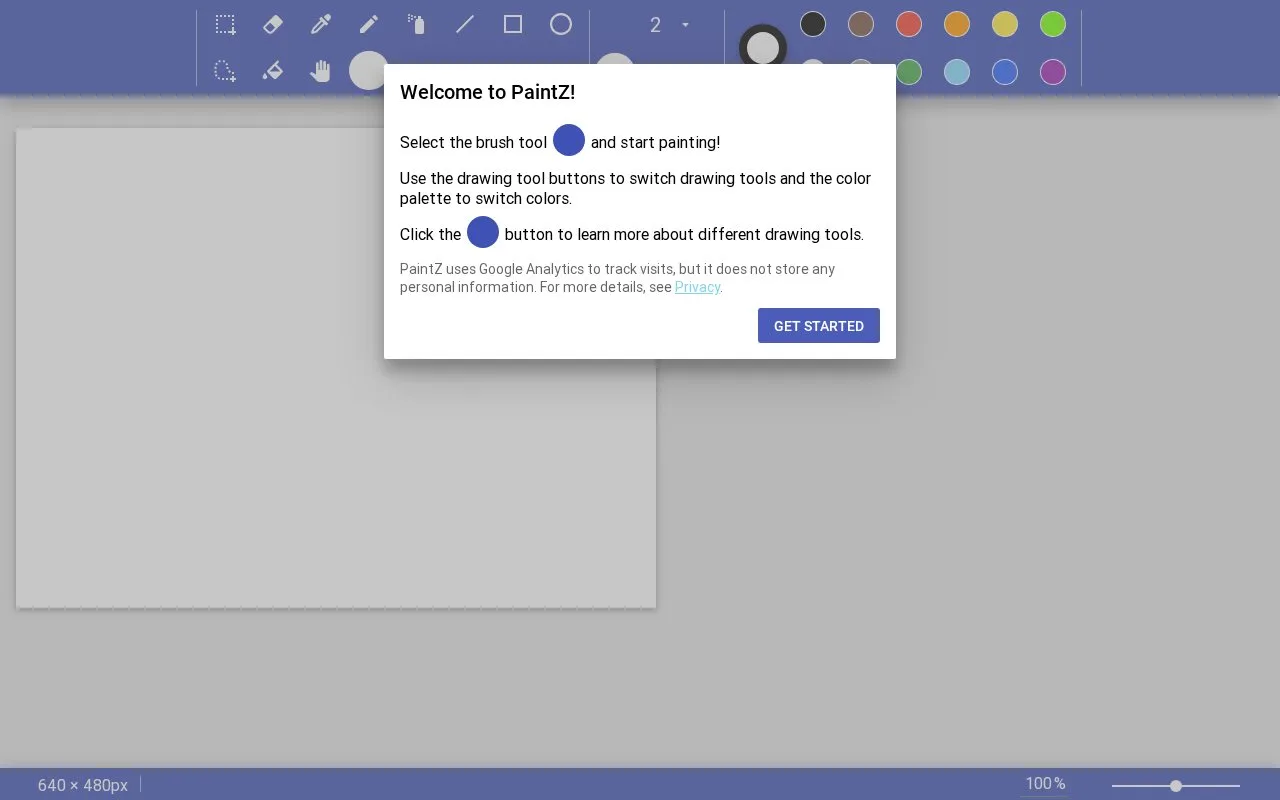Image resolution: width=1280 pixels, height=800 pixels.
Task: Click the Welcome to PaintZ! heading
Action: (487, 92)
